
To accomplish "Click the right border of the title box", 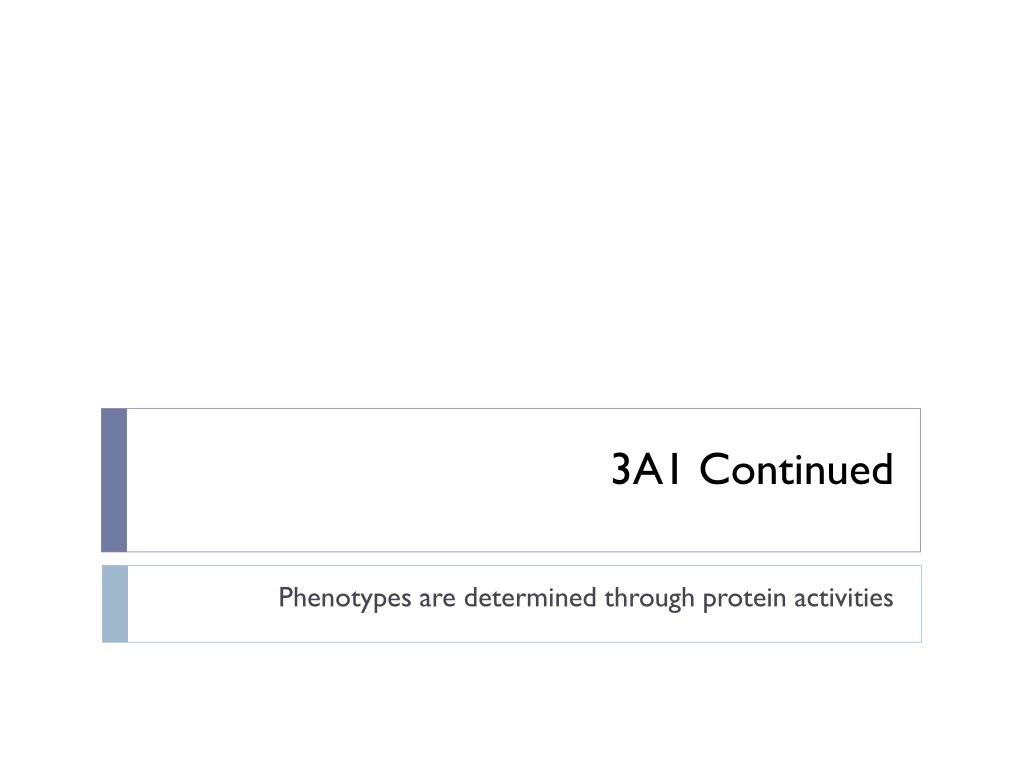I will [x=920, y=480].
